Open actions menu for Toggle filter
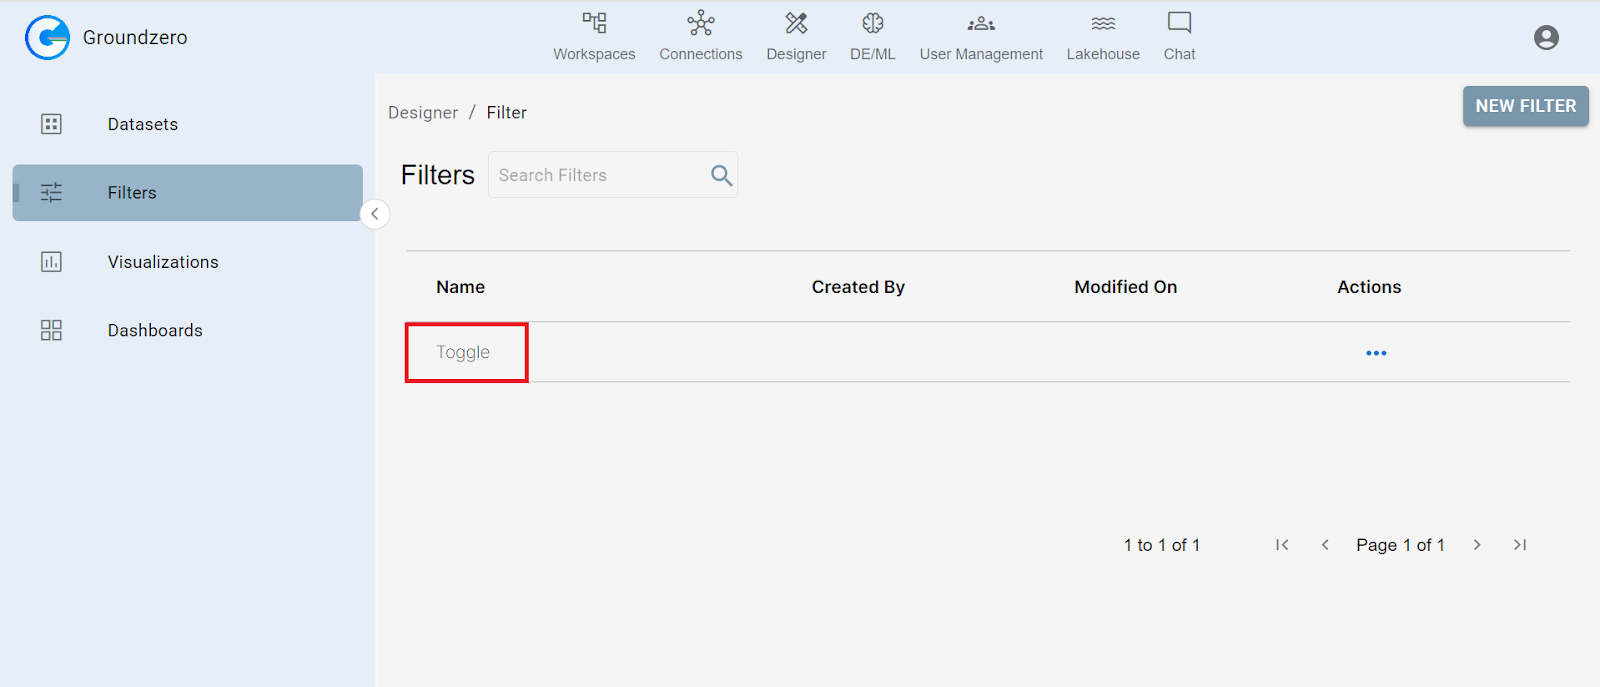 [x=1376, y=353]
